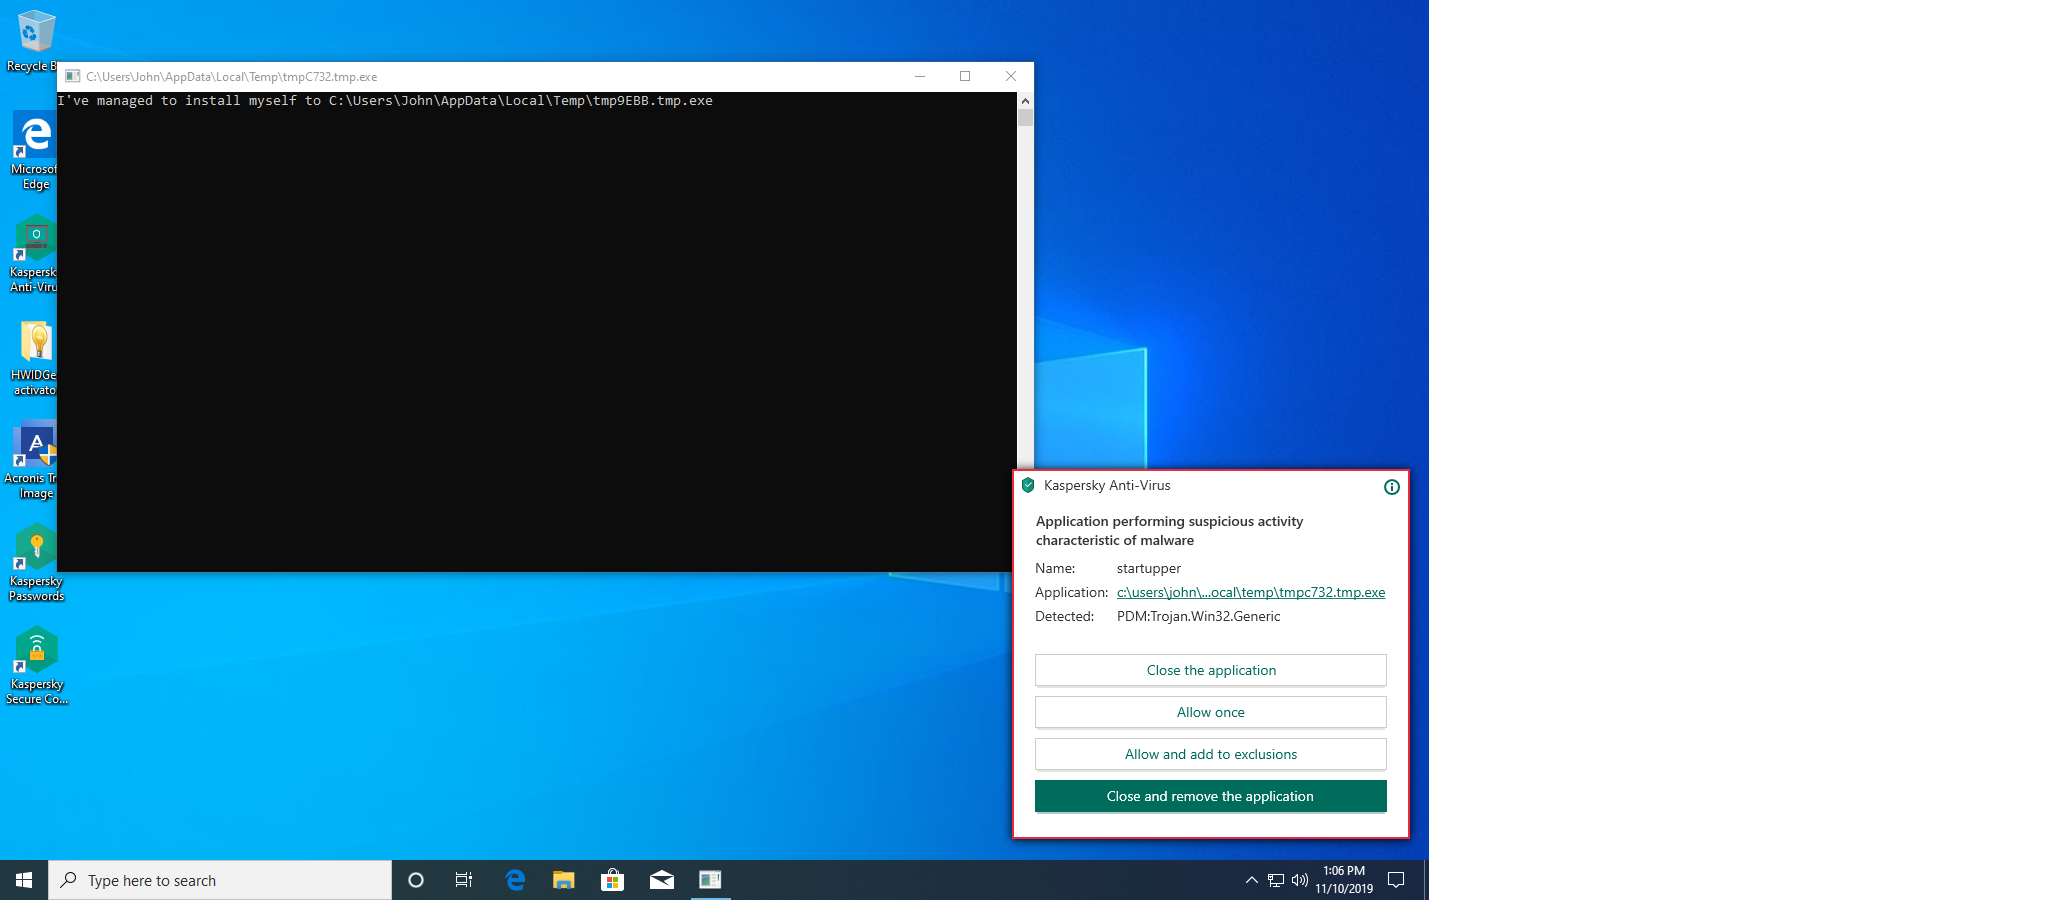Viewport: 2064px width, 900px height.
Task: Click the console title 'C:\Users\John\AppData\Local\Temp\tmpC732.tmp.exe'
Action: (232, 77)
